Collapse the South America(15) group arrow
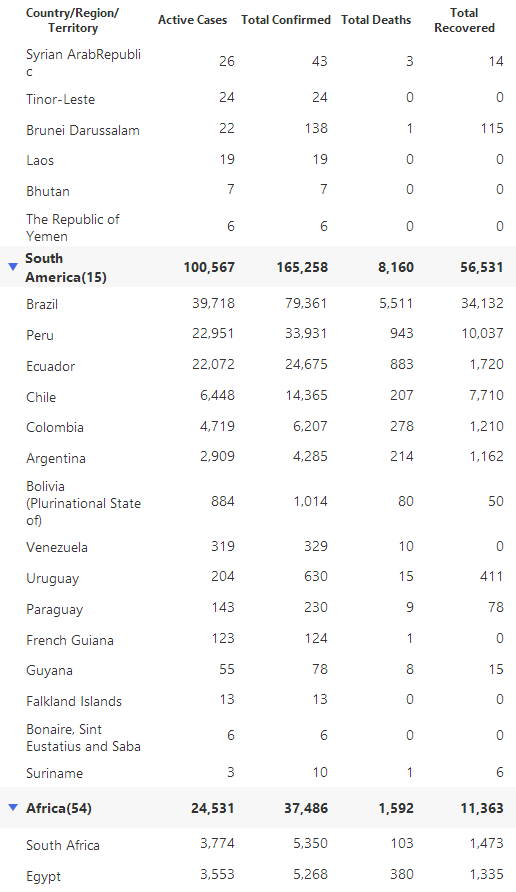This screenshot has width=516, height=892. (x=13, y=266)
